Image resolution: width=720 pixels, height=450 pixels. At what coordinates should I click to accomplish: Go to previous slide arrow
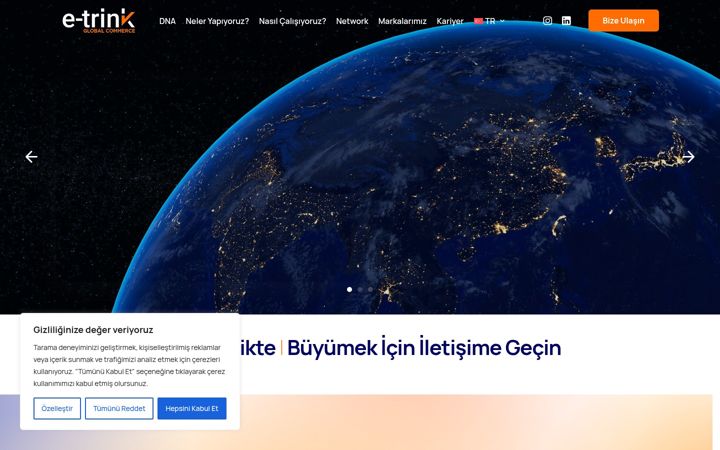pos(31,157)
